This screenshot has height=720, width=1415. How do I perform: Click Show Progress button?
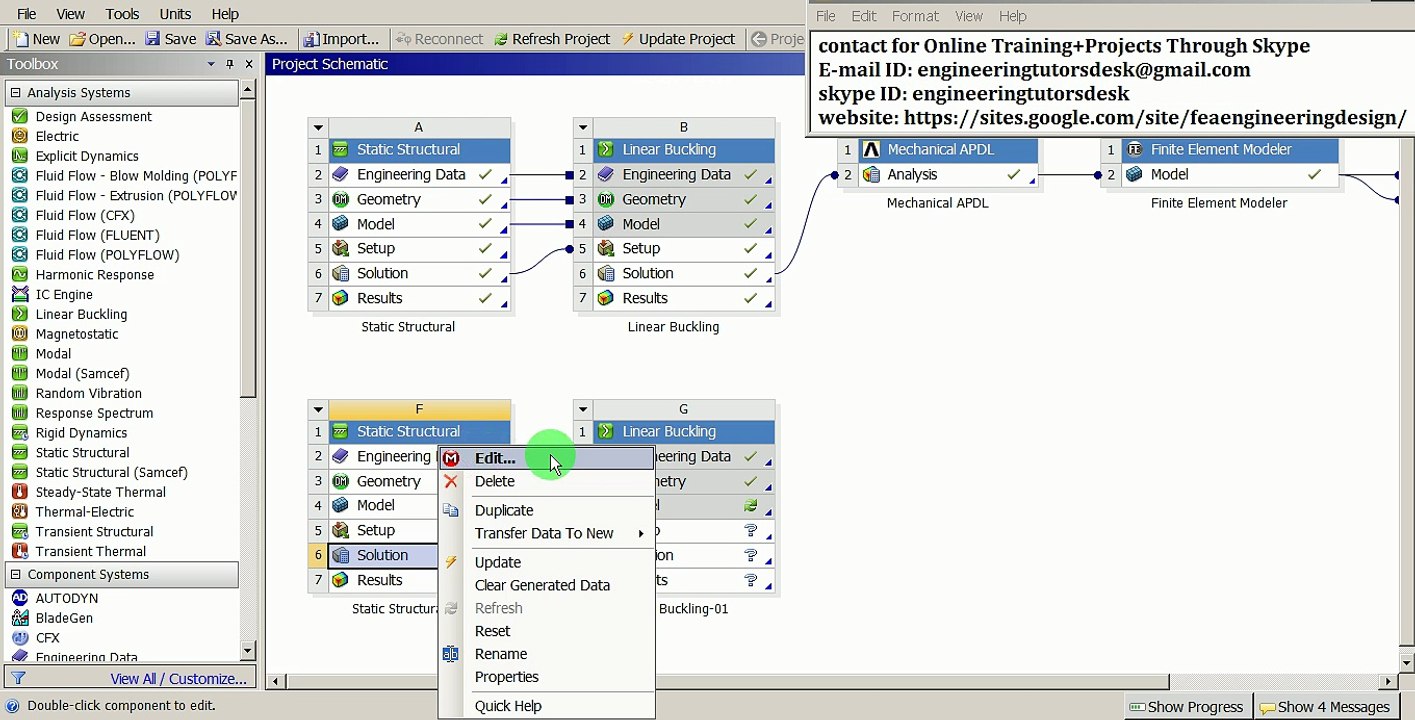(x=1186, y=707)
